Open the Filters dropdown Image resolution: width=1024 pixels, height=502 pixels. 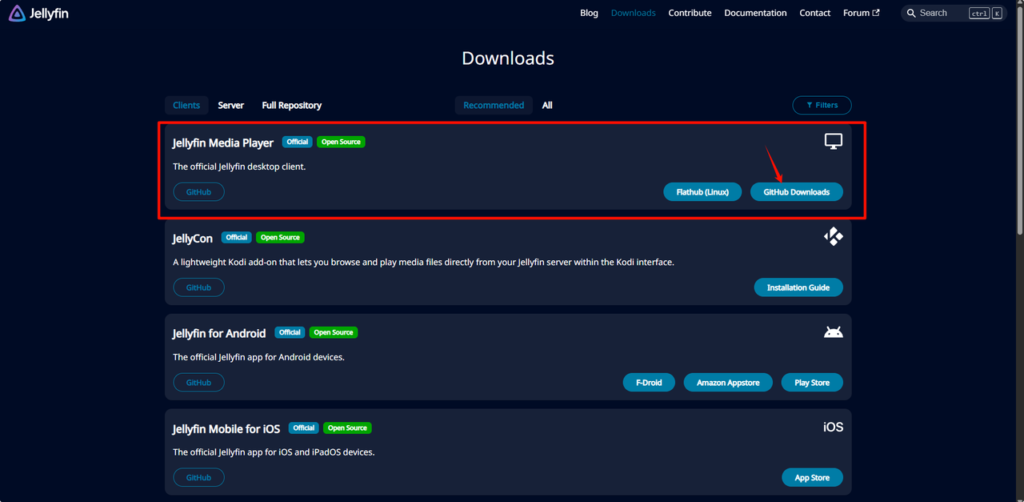pos(821,105)
